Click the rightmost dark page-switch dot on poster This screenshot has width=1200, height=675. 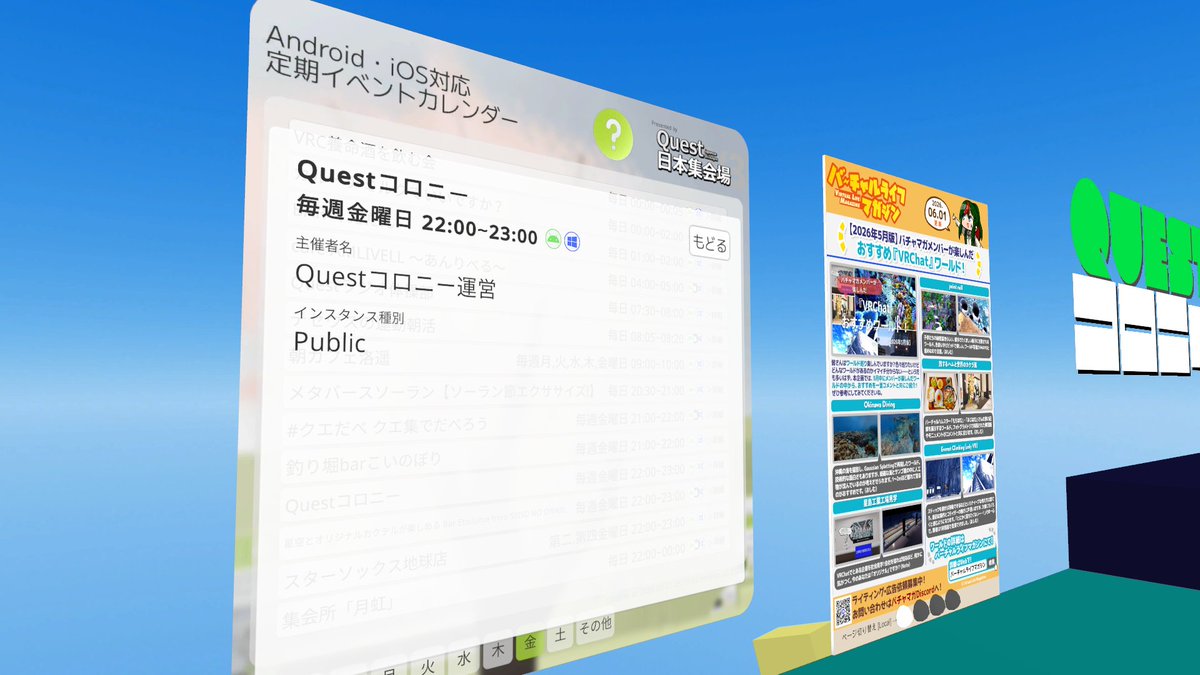[x=952, y=602]
